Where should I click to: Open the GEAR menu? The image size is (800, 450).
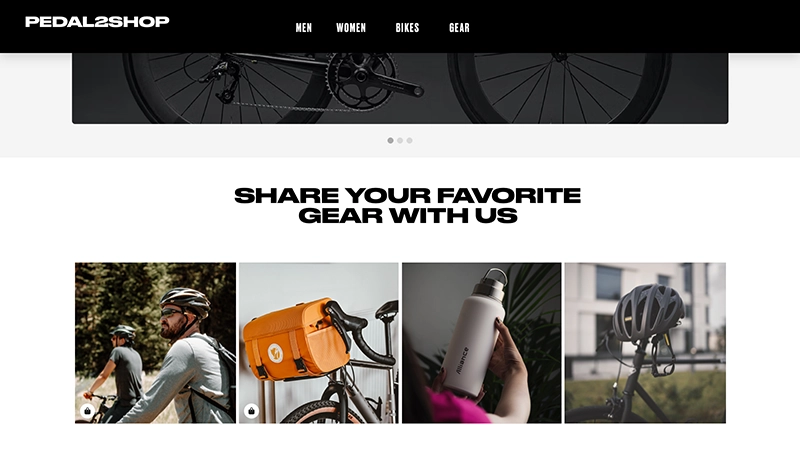point(459,28)
